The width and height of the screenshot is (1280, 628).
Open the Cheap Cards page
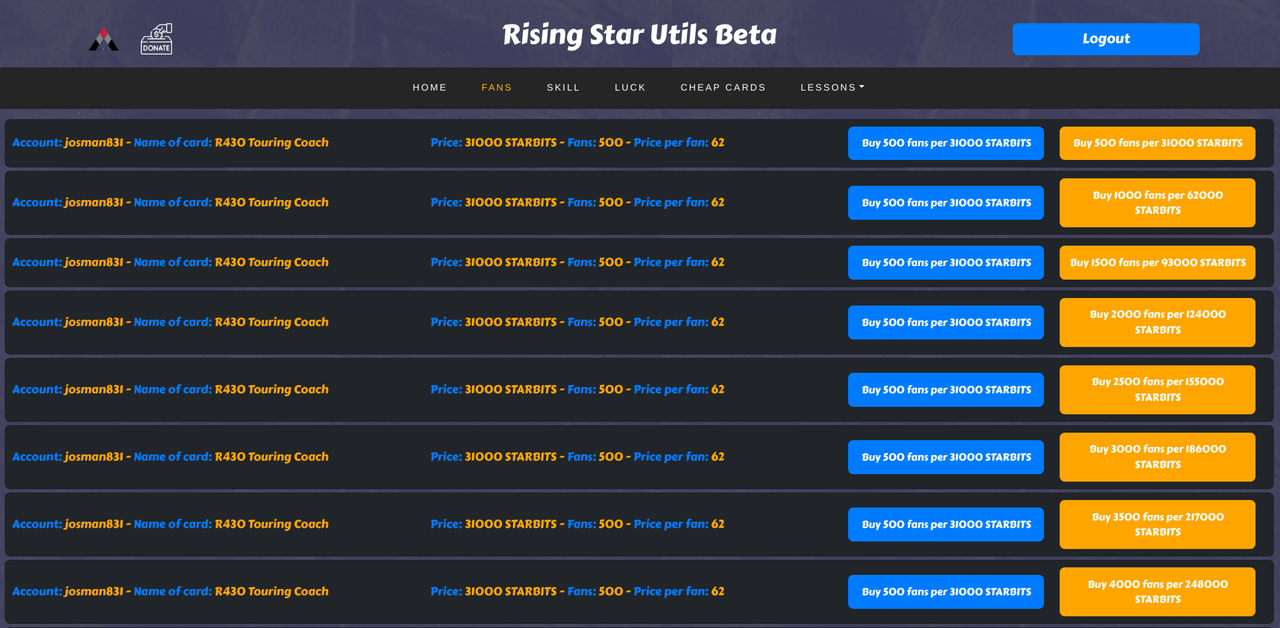point(723,87)
